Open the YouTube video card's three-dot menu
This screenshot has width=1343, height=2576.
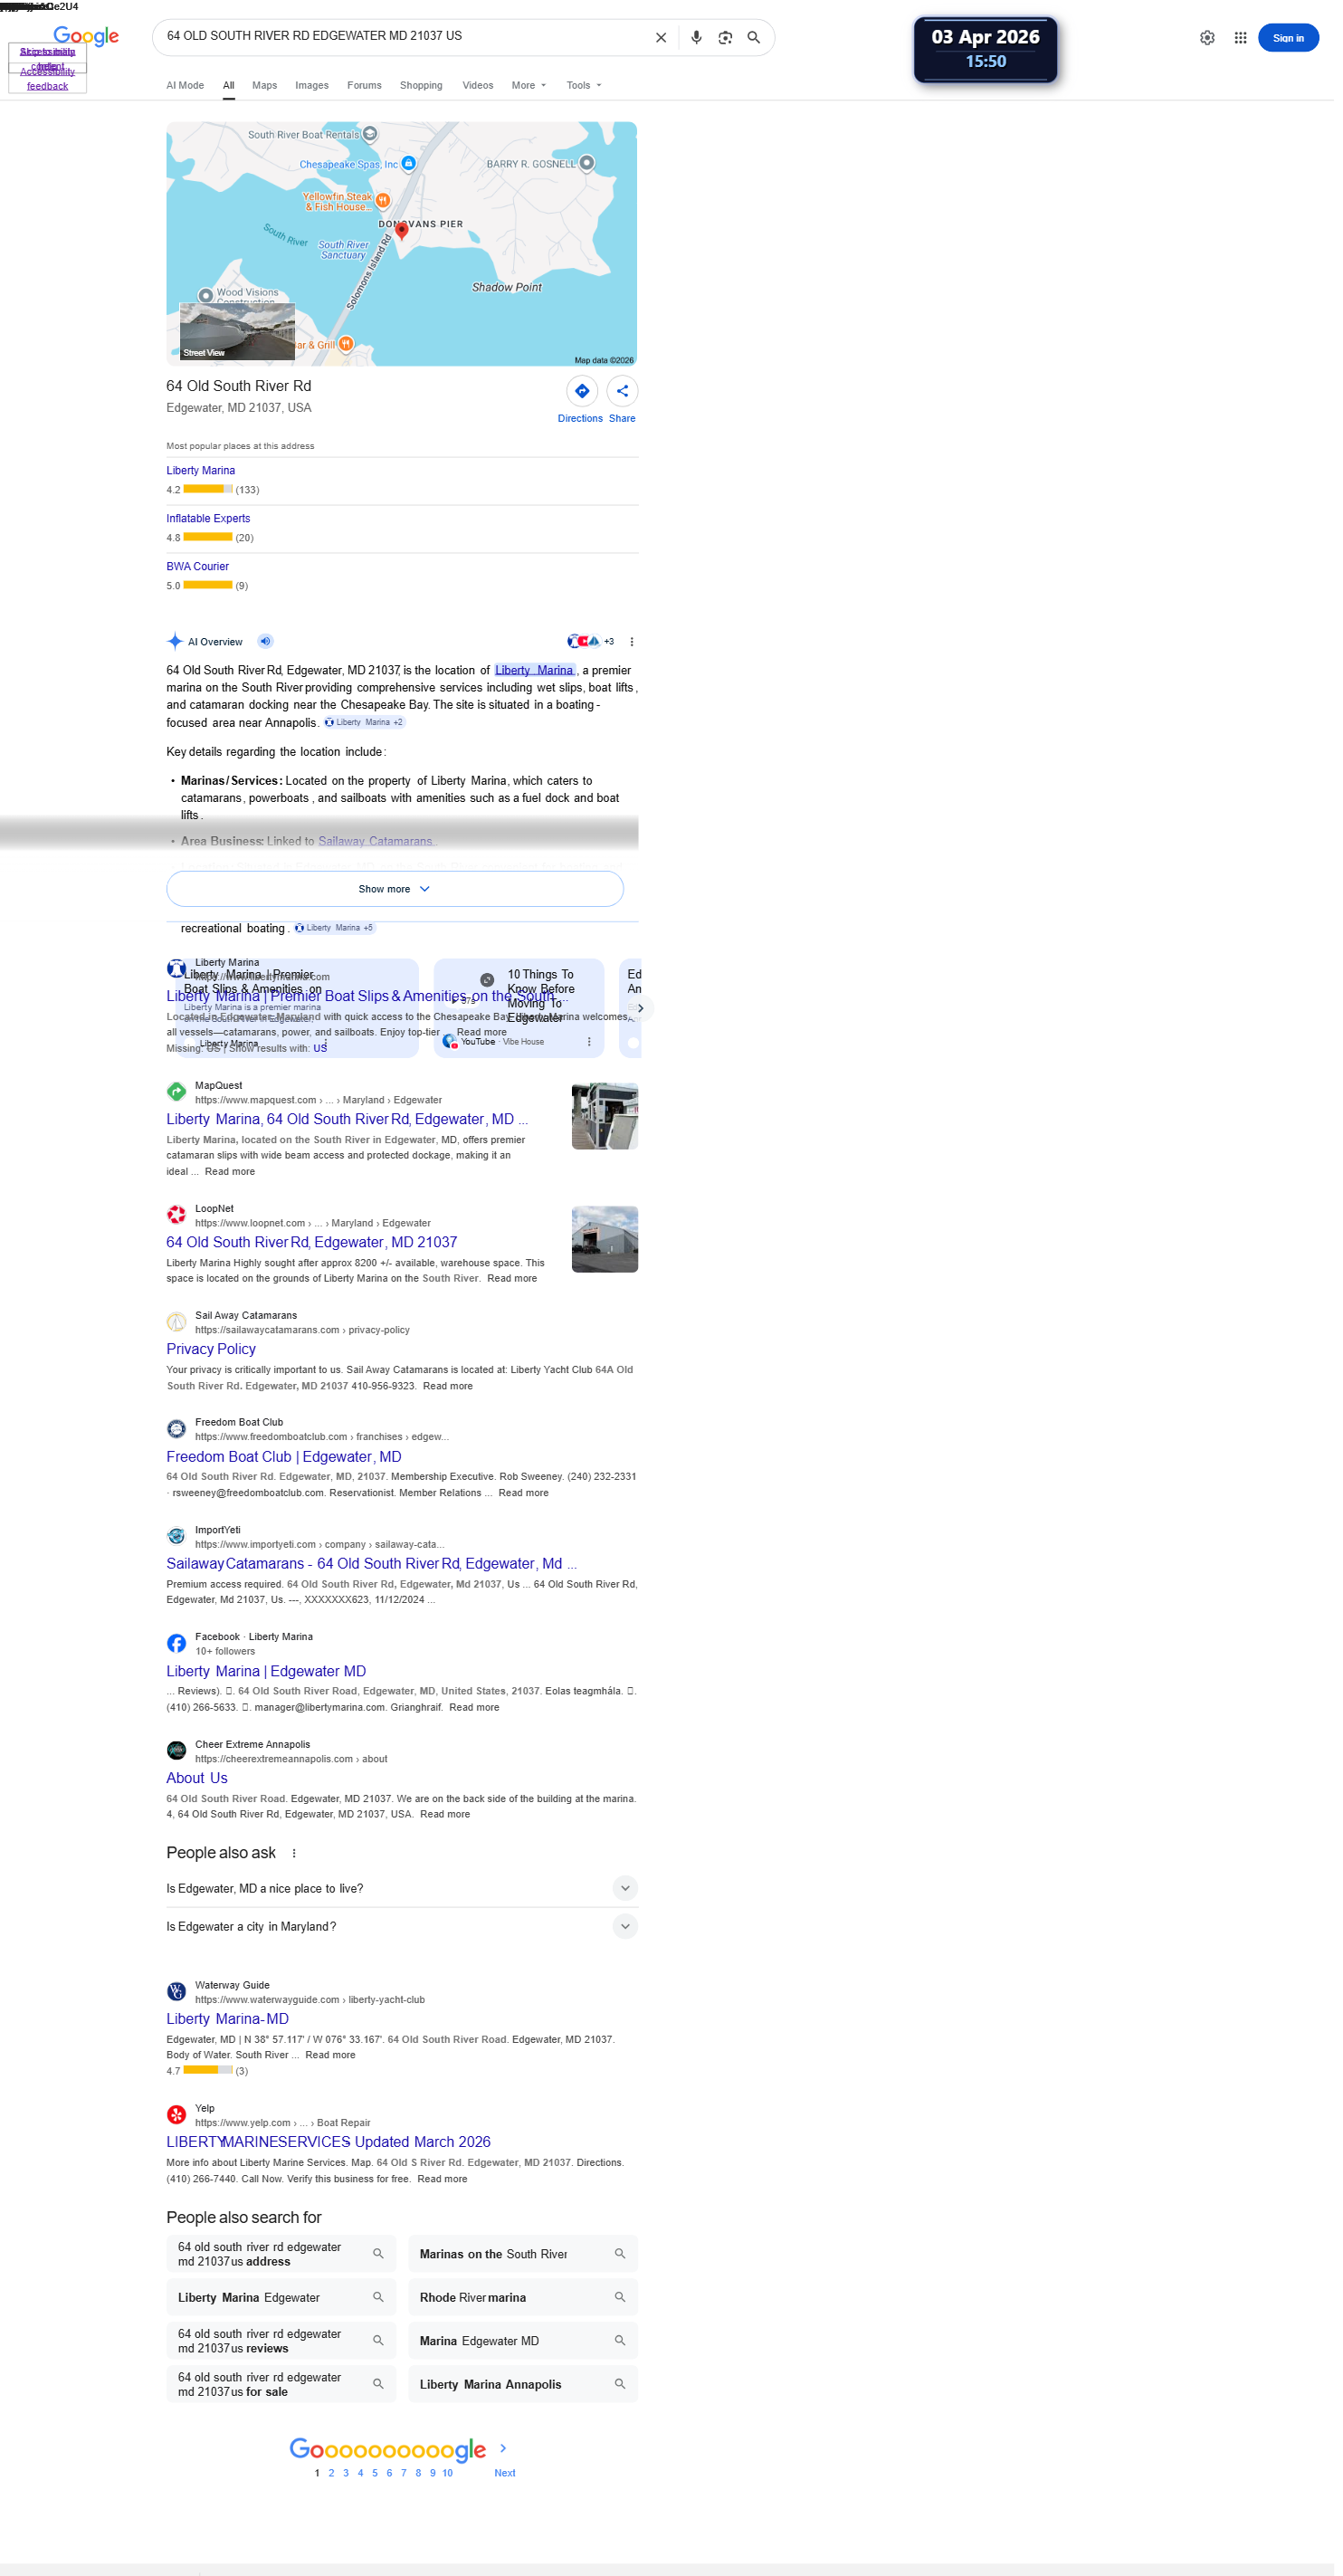click(x=589, y=1042)
